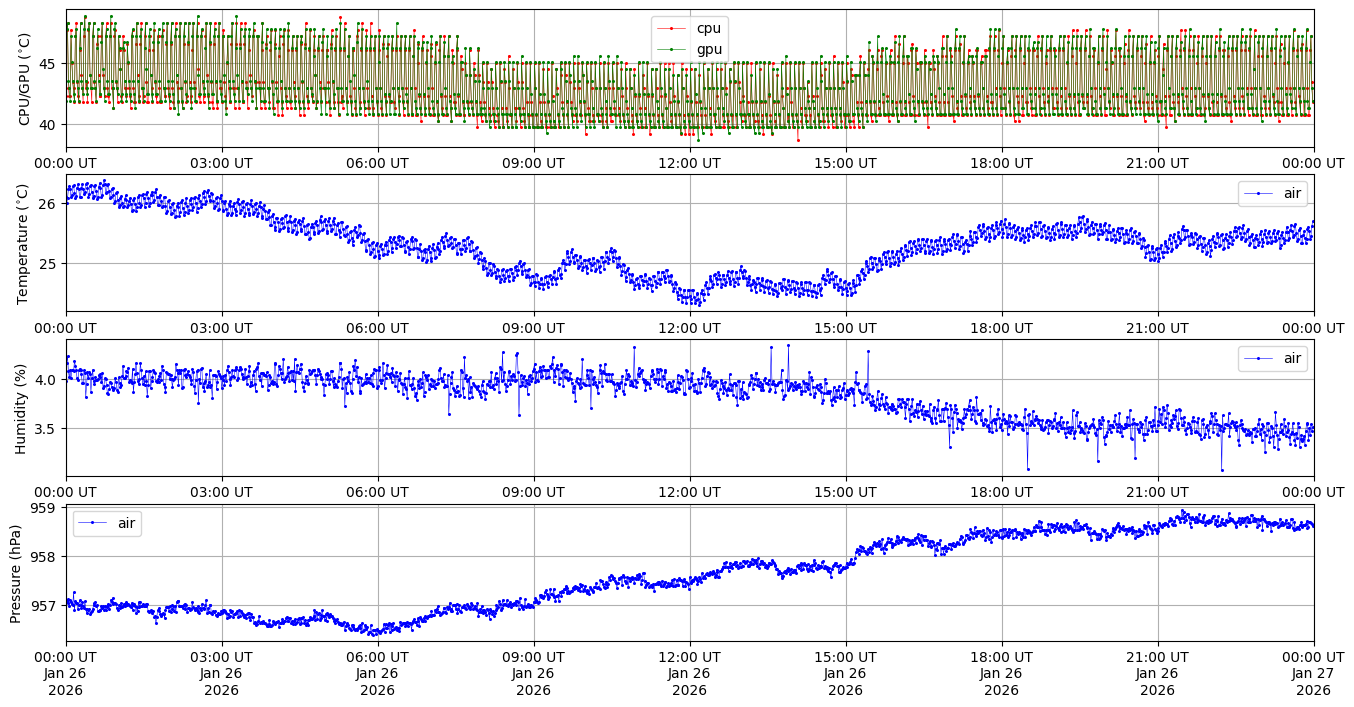Click 18:00 UT tick under the Humidity plot
The image size is (1354, 707).
click(x=1001, y=492)
